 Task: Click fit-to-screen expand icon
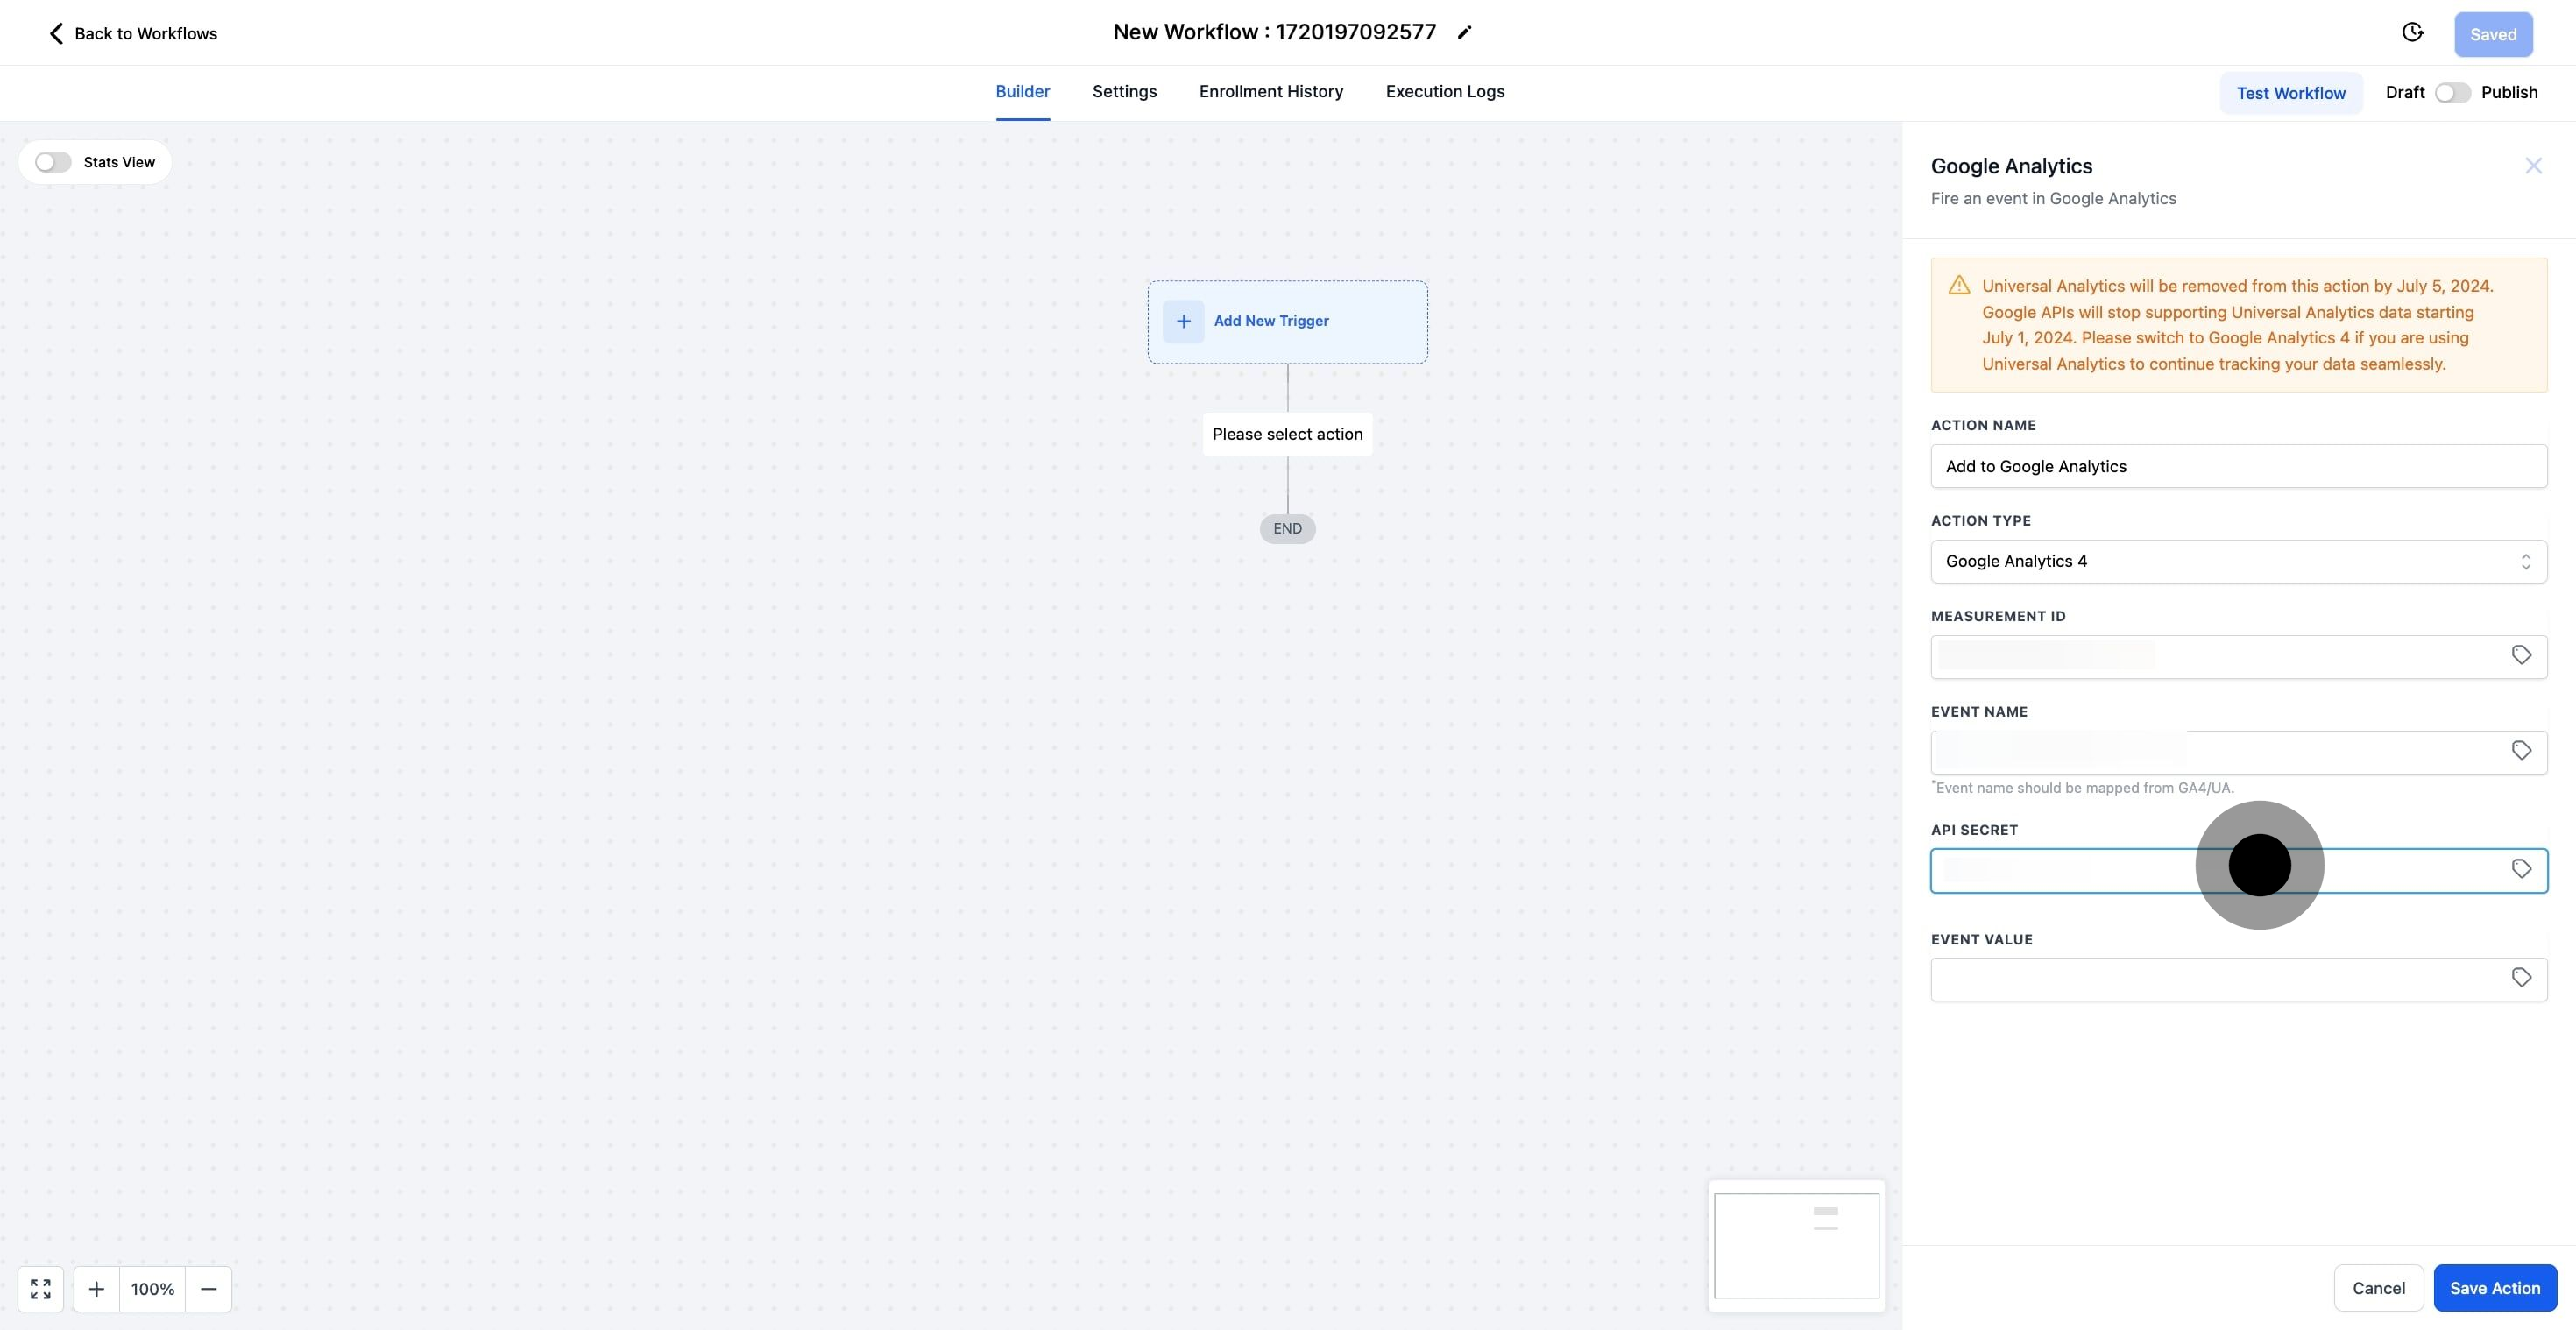41,1289
